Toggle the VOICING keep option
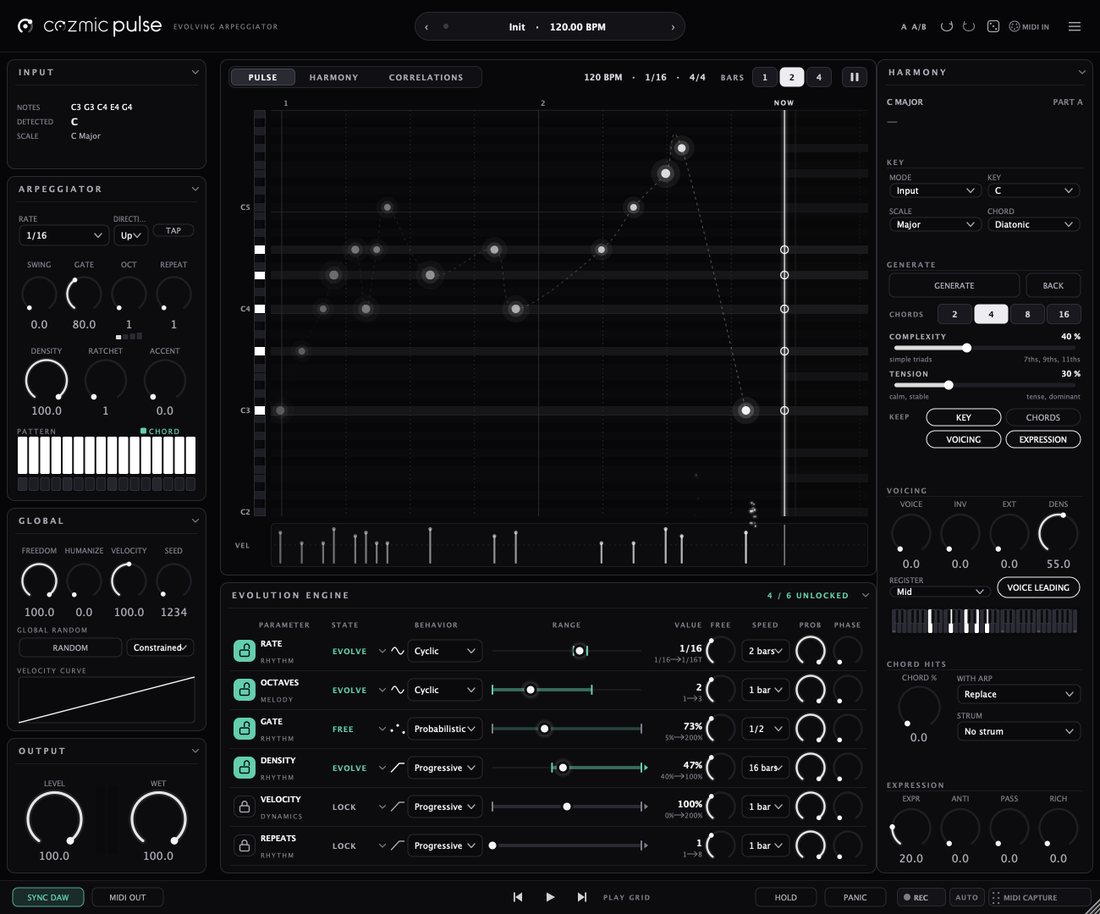 click(x=963, y=439)
